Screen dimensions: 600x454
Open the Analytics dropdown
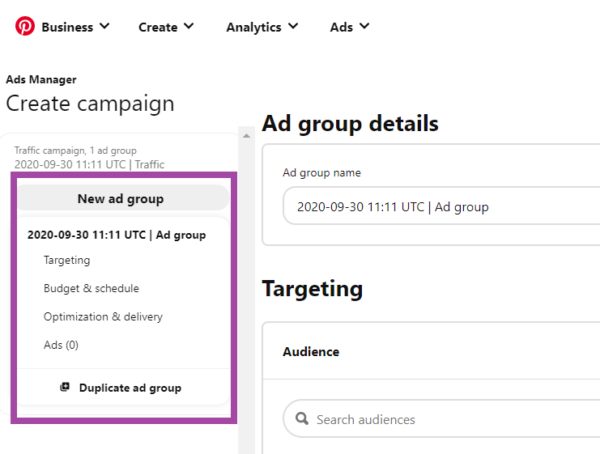pos(261,27)
